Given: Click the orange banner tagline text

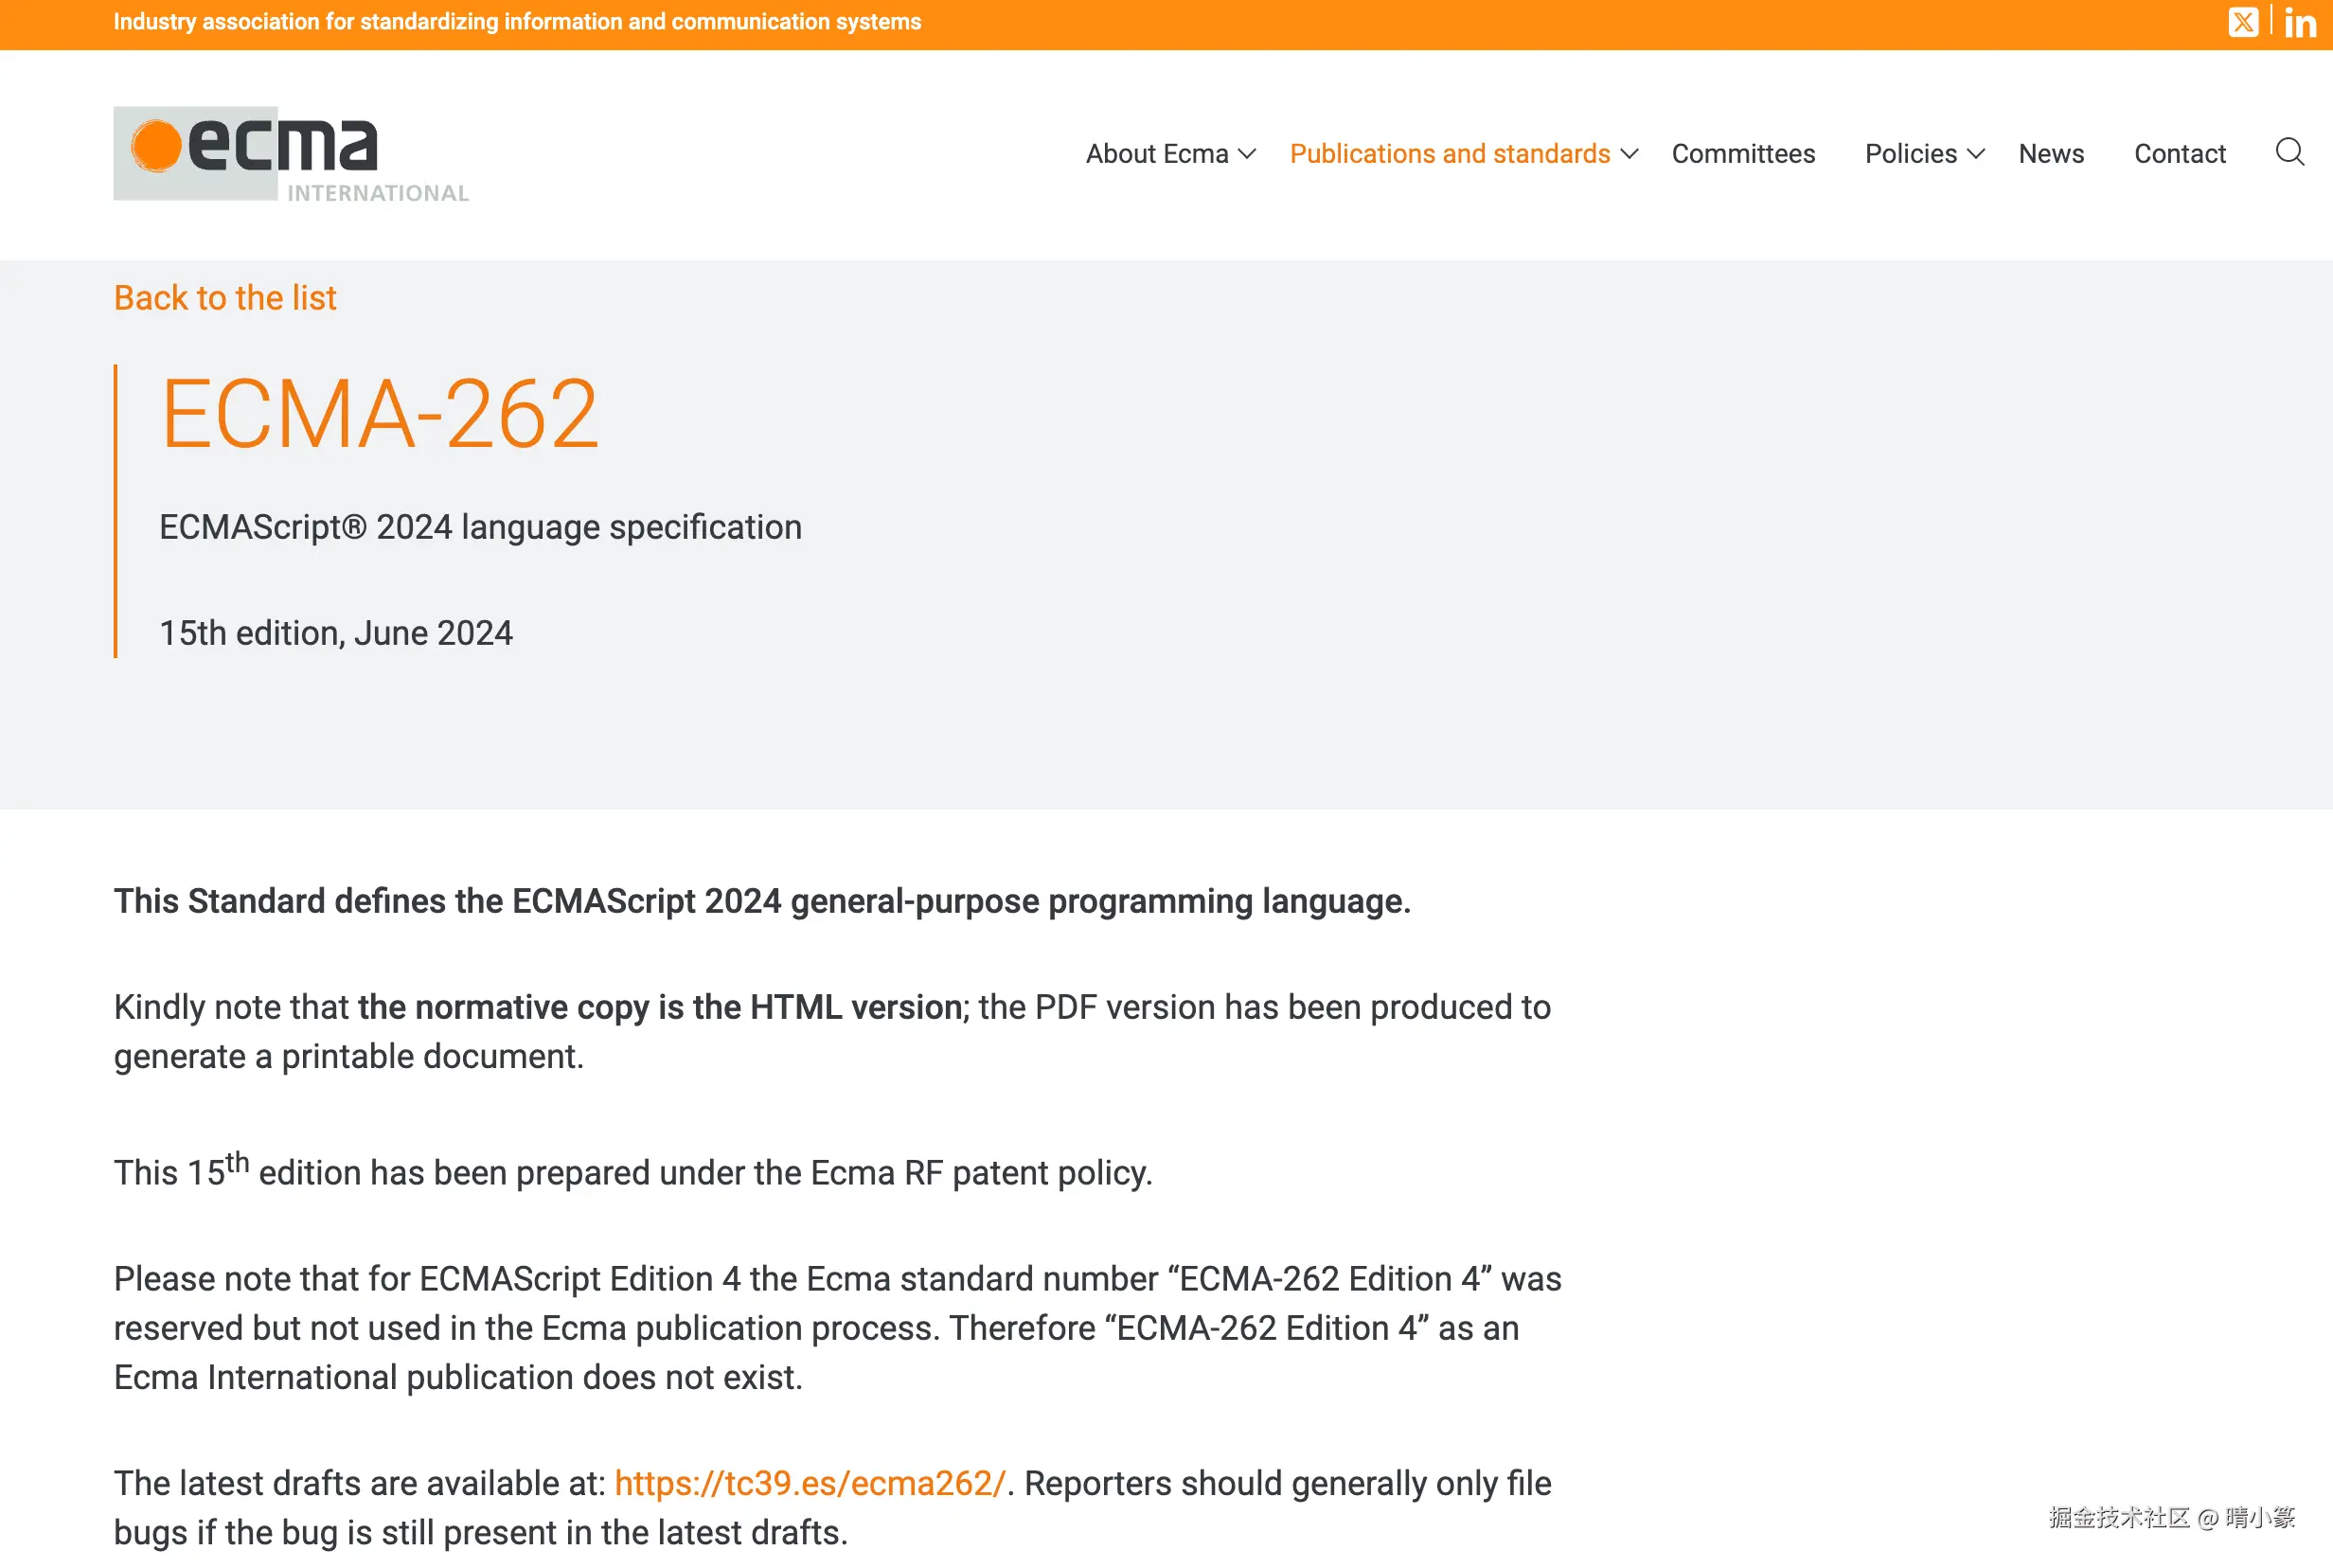Looking at the screenshot, I should pos(517,22).
